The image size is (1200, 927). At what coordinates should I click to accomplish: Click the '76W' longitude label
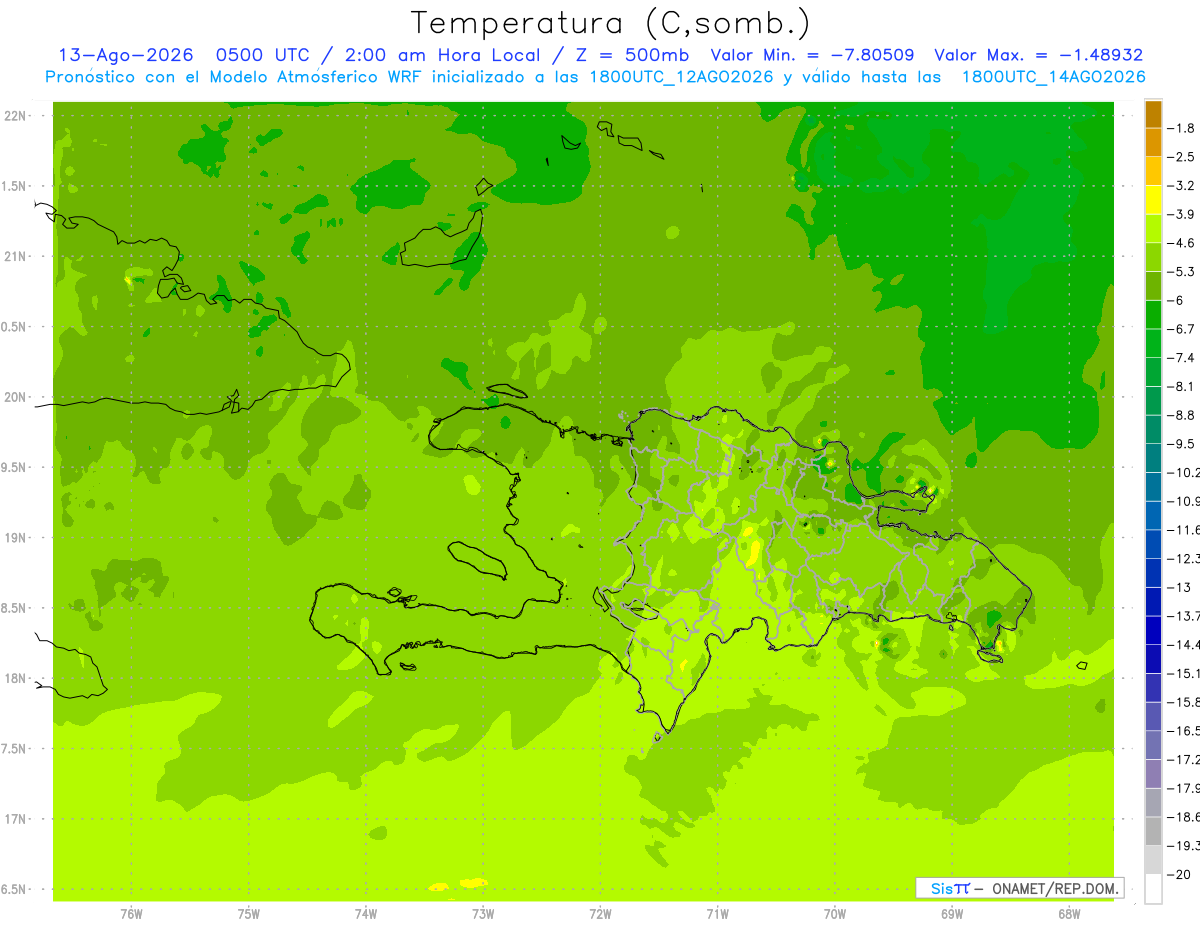pos(131,914)
